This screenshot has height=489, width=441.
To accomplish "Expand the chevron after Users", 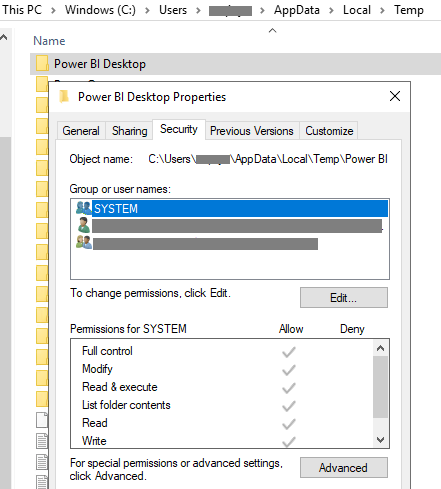I will pyautogui.click(x=198, y=11).
